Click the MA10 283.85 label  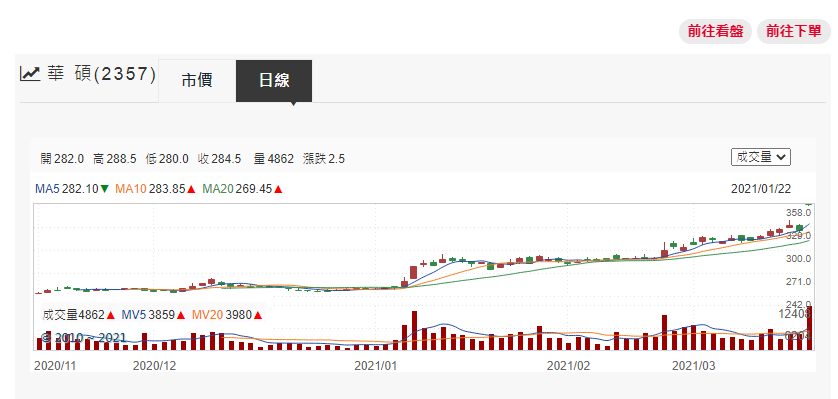pyautogui.click(x=150, y=189)
